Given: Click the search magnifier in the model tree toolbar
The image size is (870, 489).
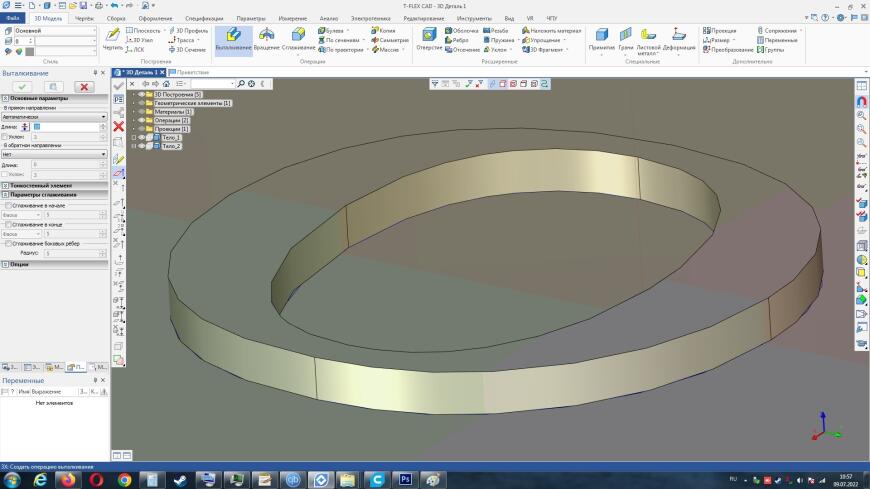Looking at the screenshot, I should click(x=241, y=84).
